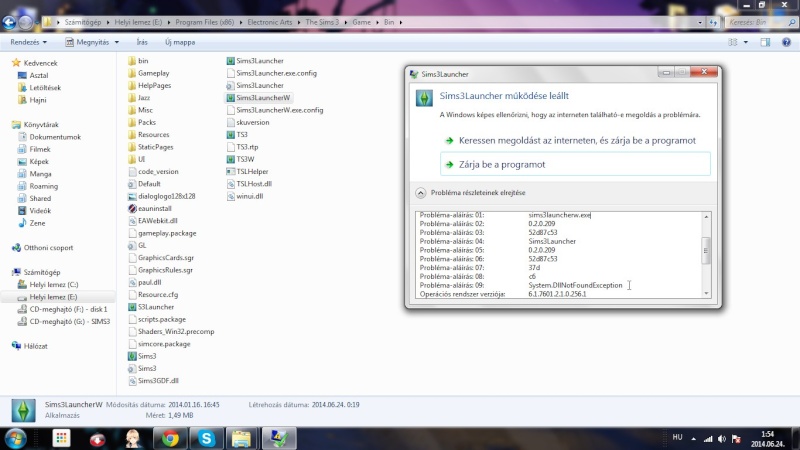
Task: Expand breadcrumb arrow after The Sims 3
Action: pos(346,22)
